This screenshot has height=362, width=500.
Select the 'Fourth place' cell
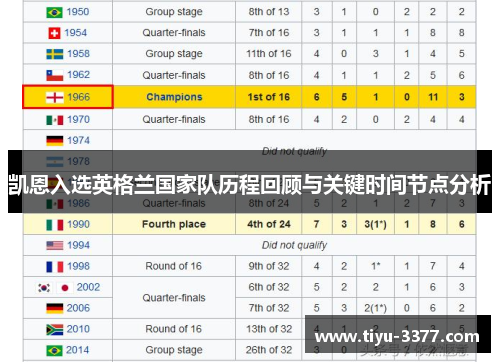174,224
